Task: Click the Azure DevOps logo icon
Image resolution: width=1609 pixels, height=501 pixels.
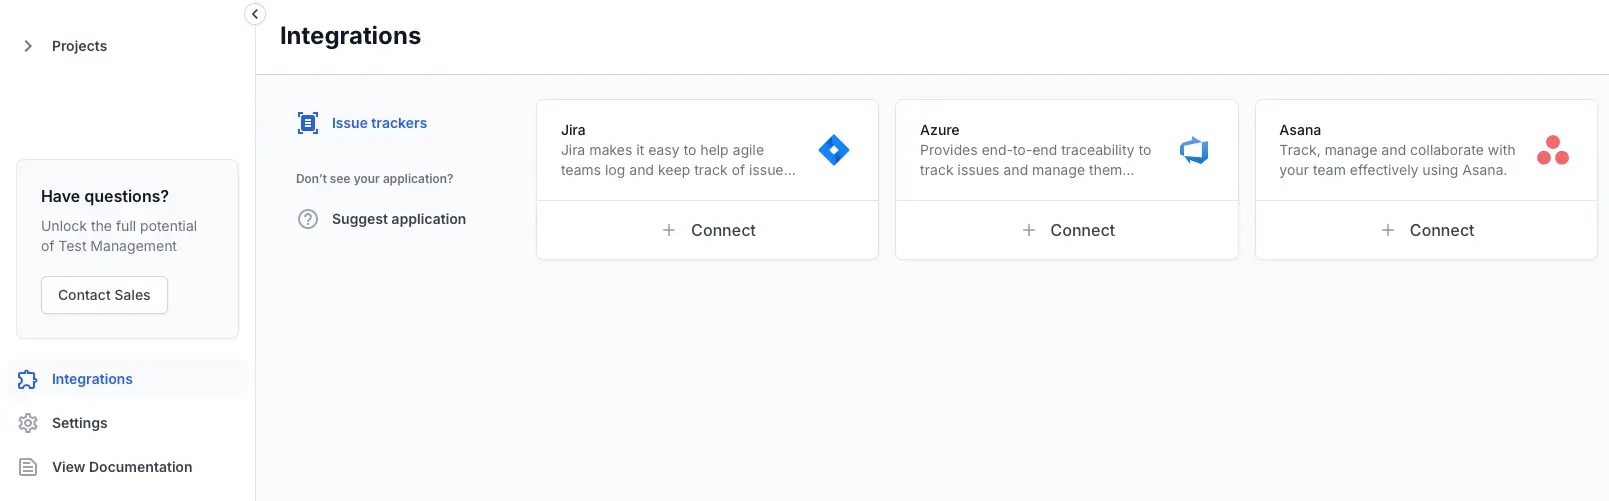Action: [1194, 150]
